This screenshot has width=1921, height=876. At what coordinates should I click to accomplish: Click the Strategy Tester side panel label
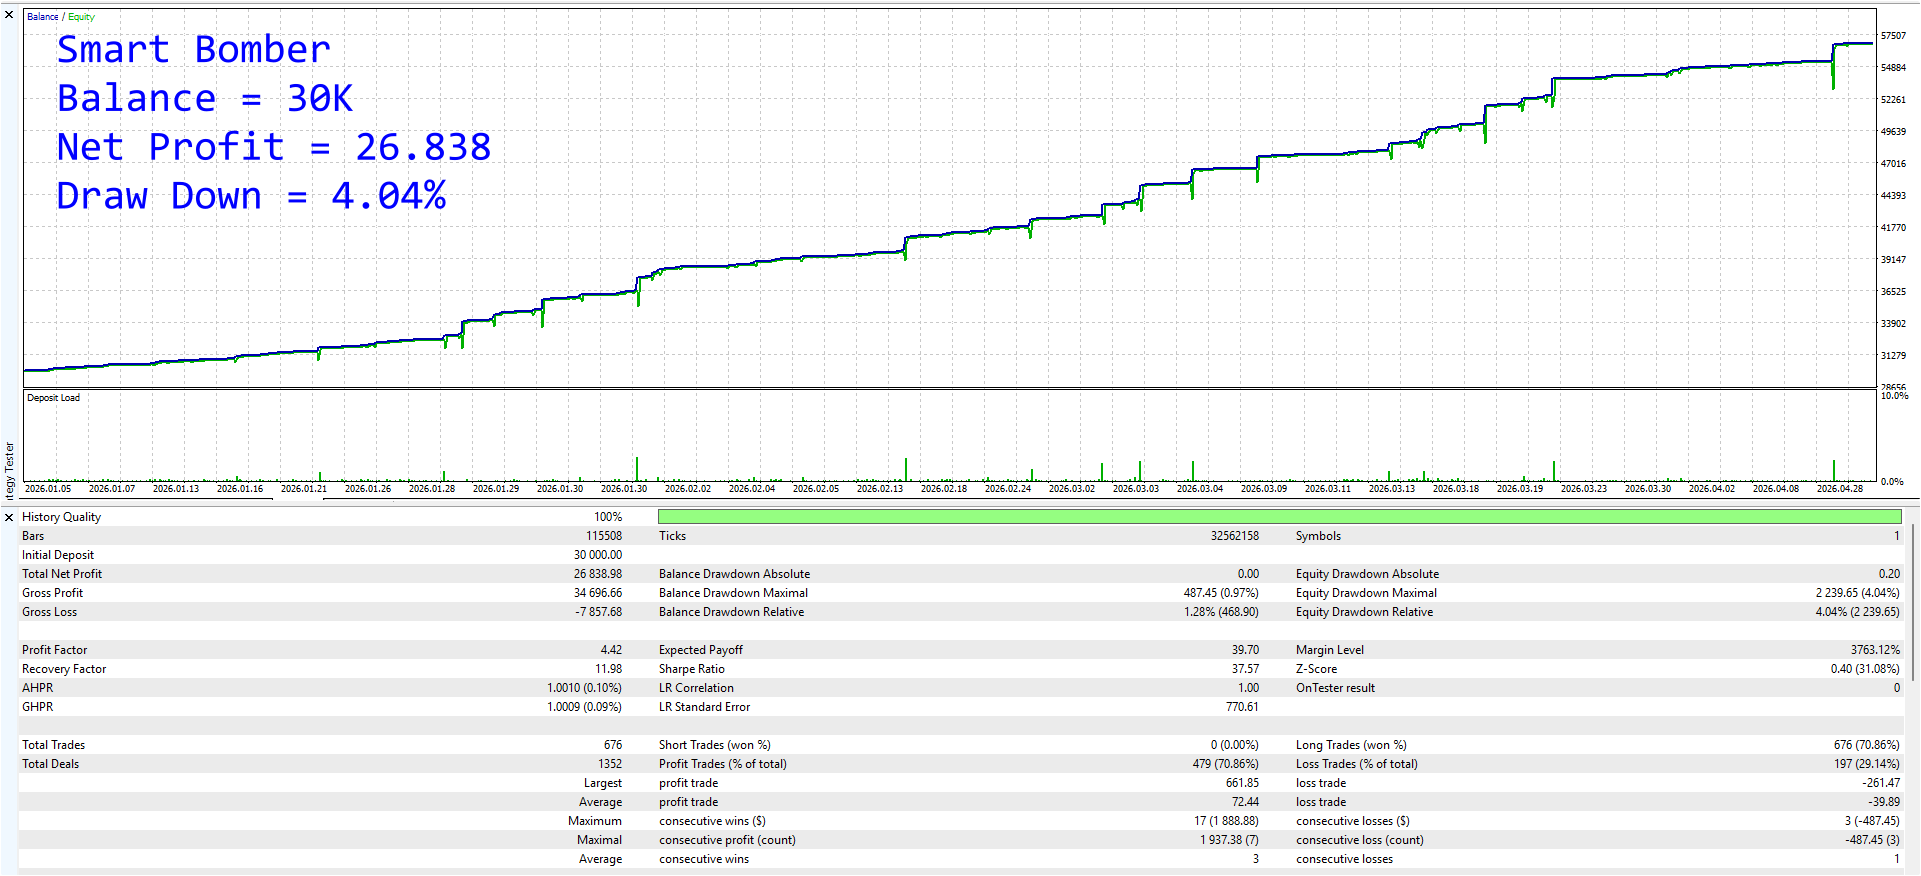[9, 470]
